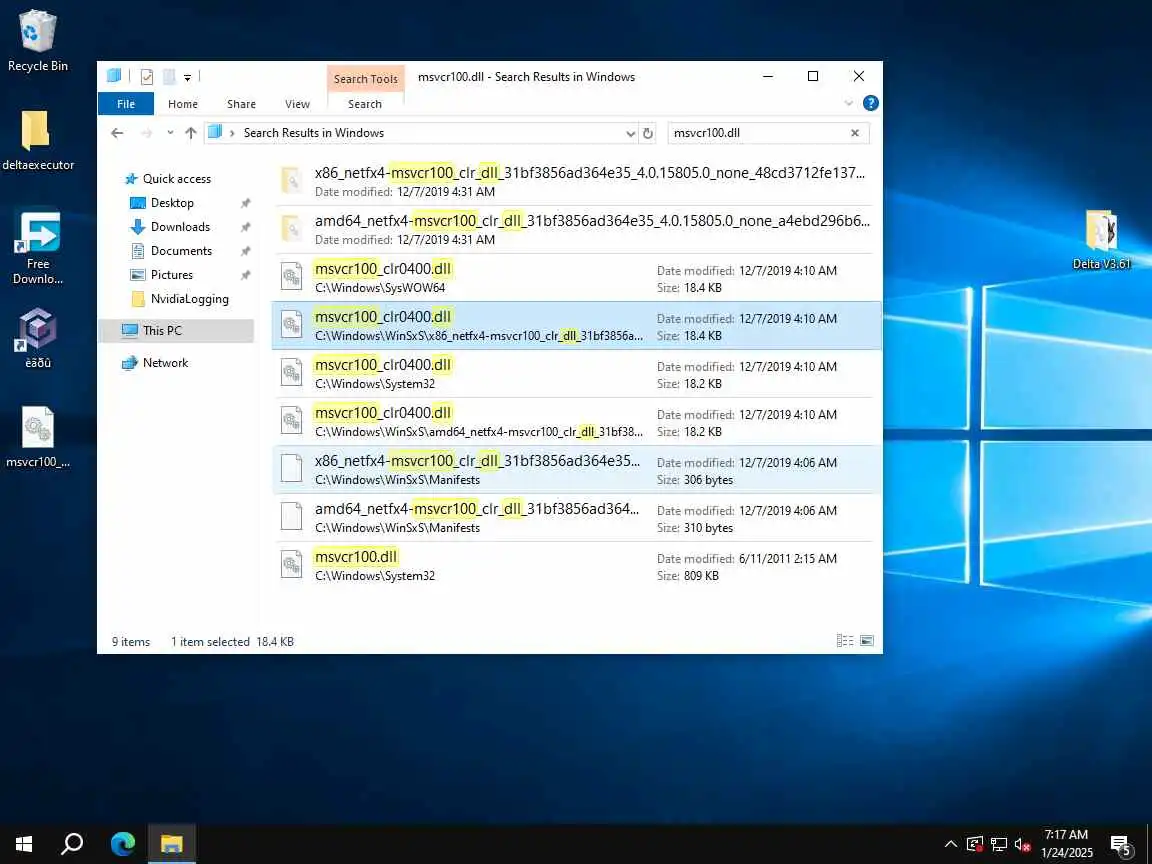Open Pictures in the navigation pane
The width and height of the screenshot is (1152, 864).
171,275
